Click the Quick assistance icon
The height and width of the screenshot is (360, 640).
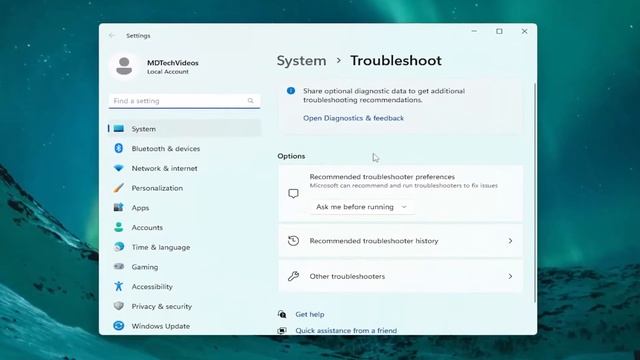pos(282,331)
